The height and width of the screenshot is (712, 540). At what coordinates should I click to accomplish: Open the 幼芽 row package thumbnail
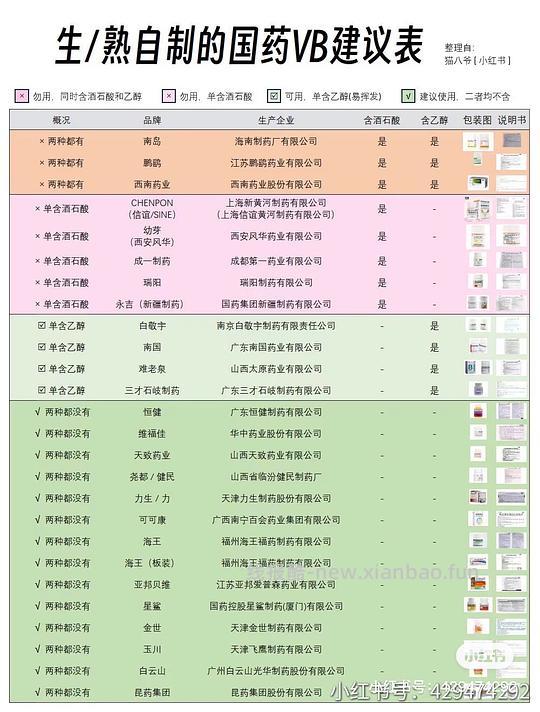pos(478,237)
